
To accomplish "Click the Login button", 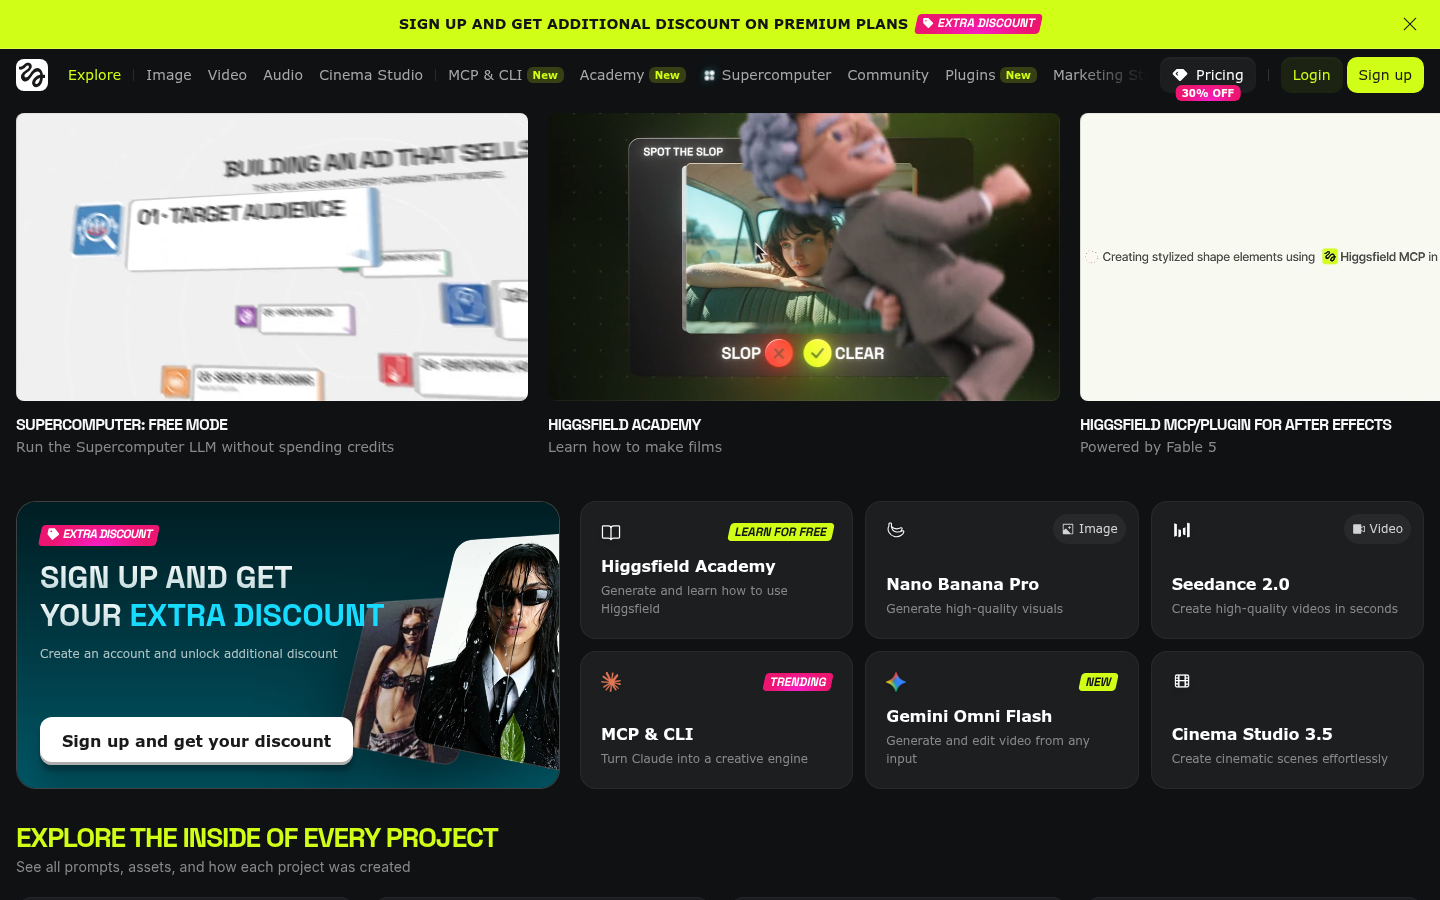I will (1311, 75).
